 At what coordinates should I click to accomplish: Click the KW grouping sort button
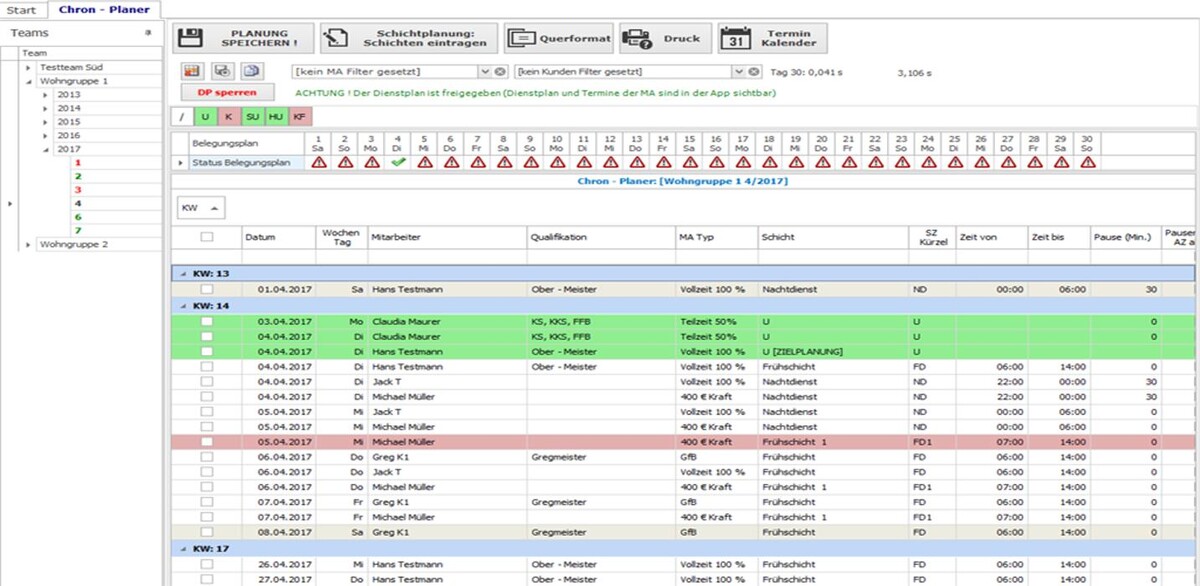click(201, 207)
